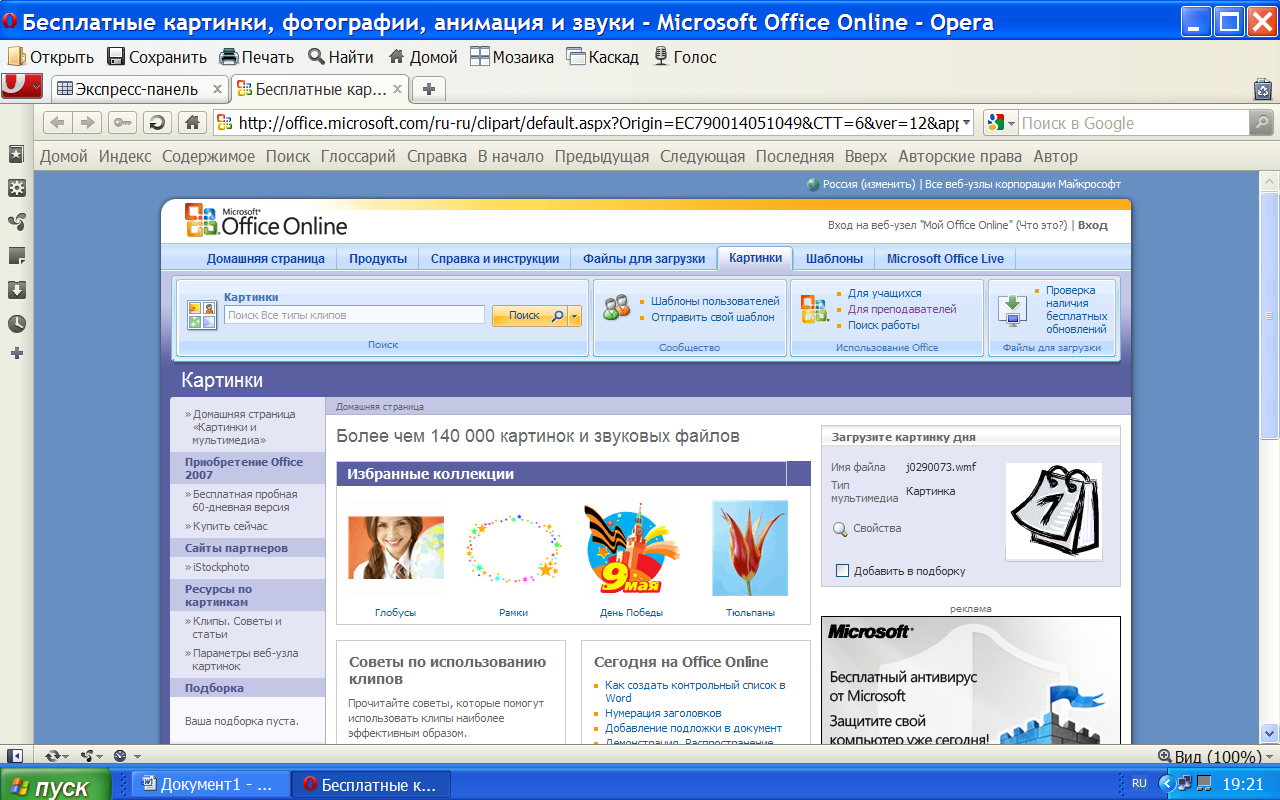Image resolution: width=1280 pixels, height=800 pixels.
Task: Open the Microsoft Office Live tab
Action: click(x=945, y=258)
